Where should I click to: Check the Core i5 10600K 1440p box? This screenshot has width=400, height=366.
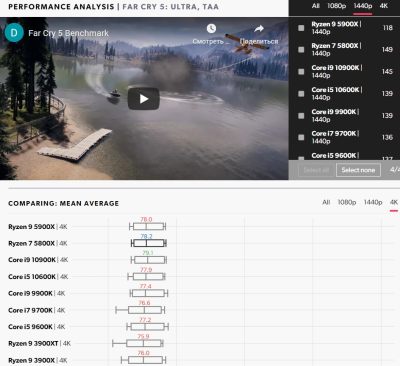coord(301,94)
